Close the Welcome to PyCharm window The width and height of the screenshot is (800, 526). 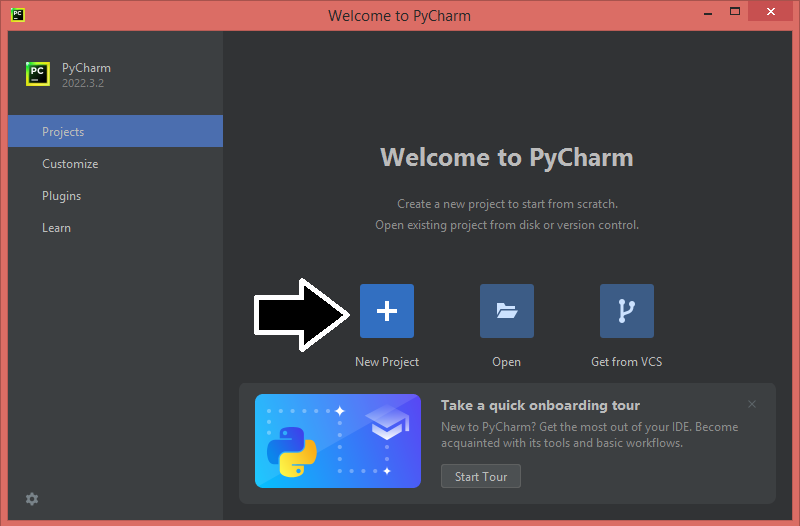(x=770, y=12)
